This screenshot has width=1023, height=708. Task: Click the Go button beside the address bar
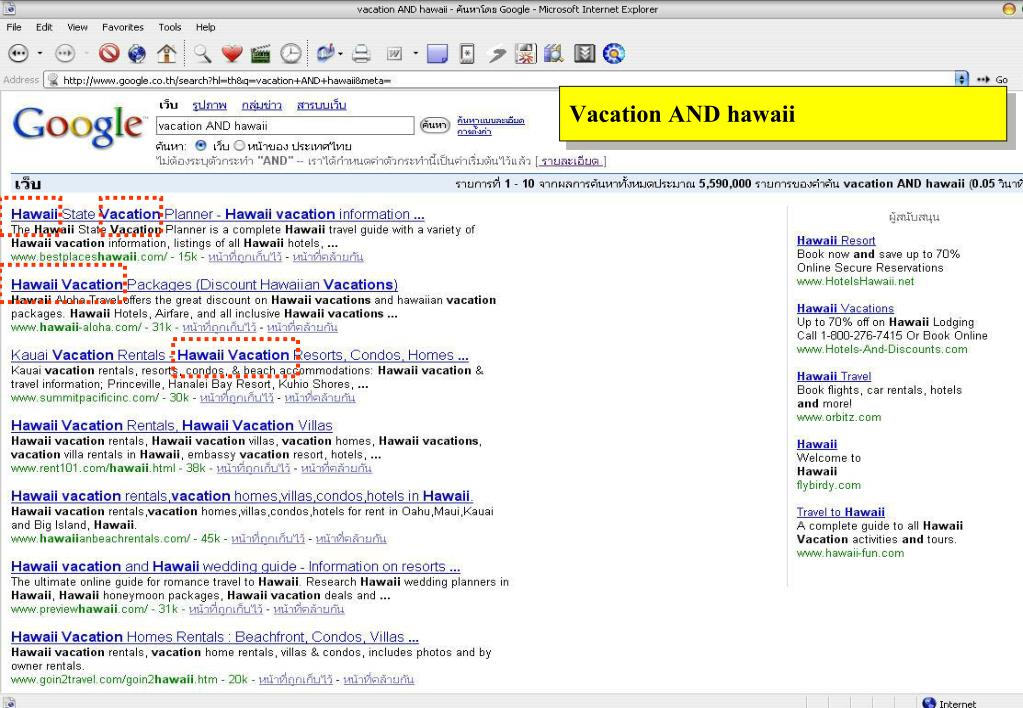993,80
